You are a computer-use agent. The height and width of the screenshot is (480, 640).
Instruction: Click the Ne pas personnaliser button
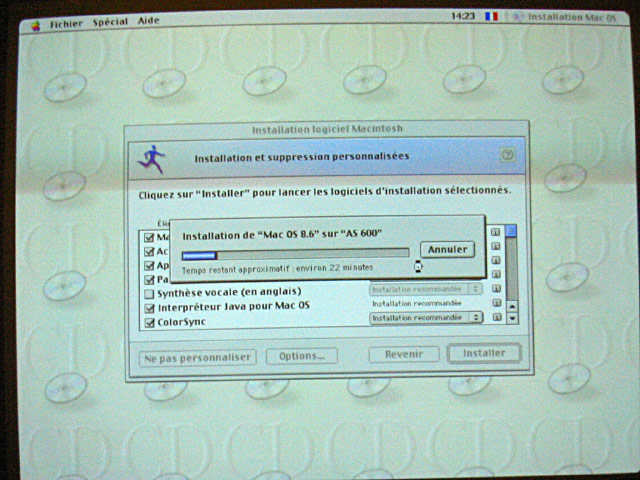pyautogui.click(x=198, y=358)
